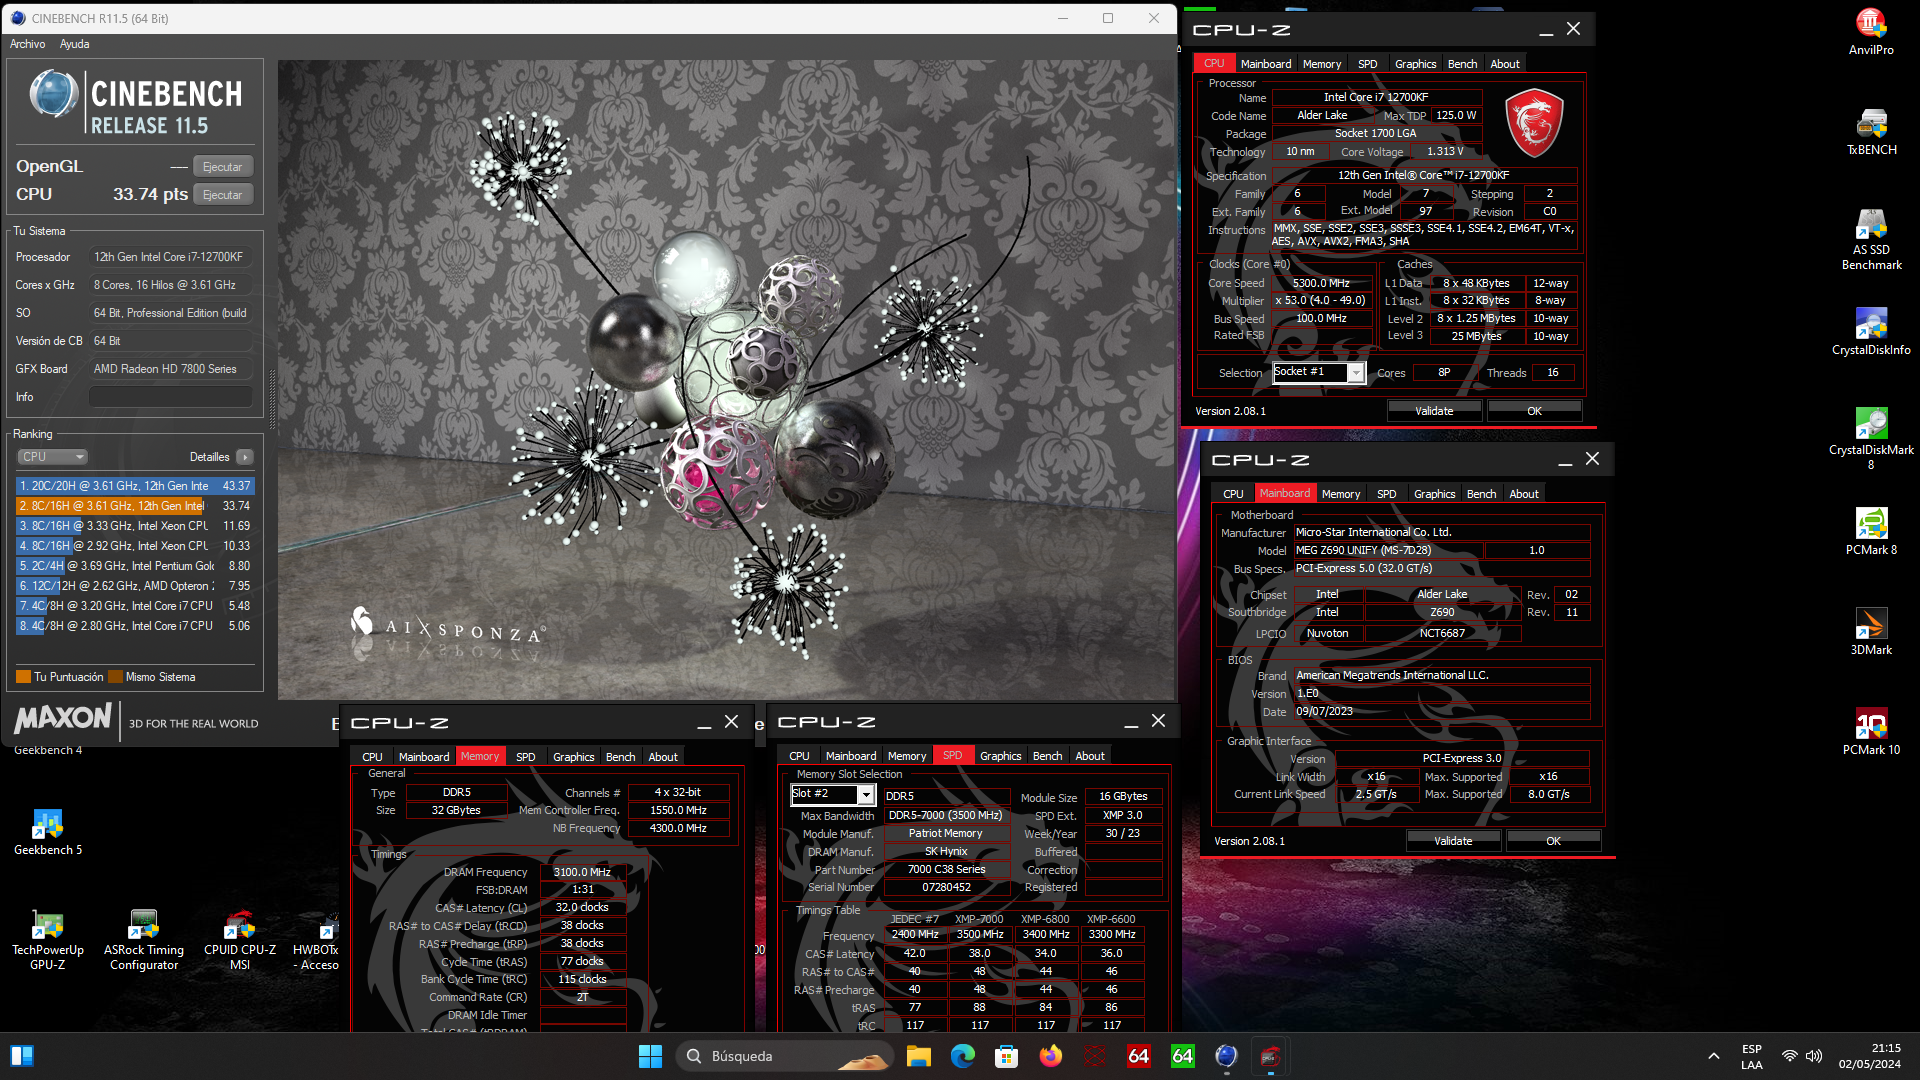Show hidden system tray icons chevron
This screenshot has width=1920, height=1080.
click(1713, 1056)
